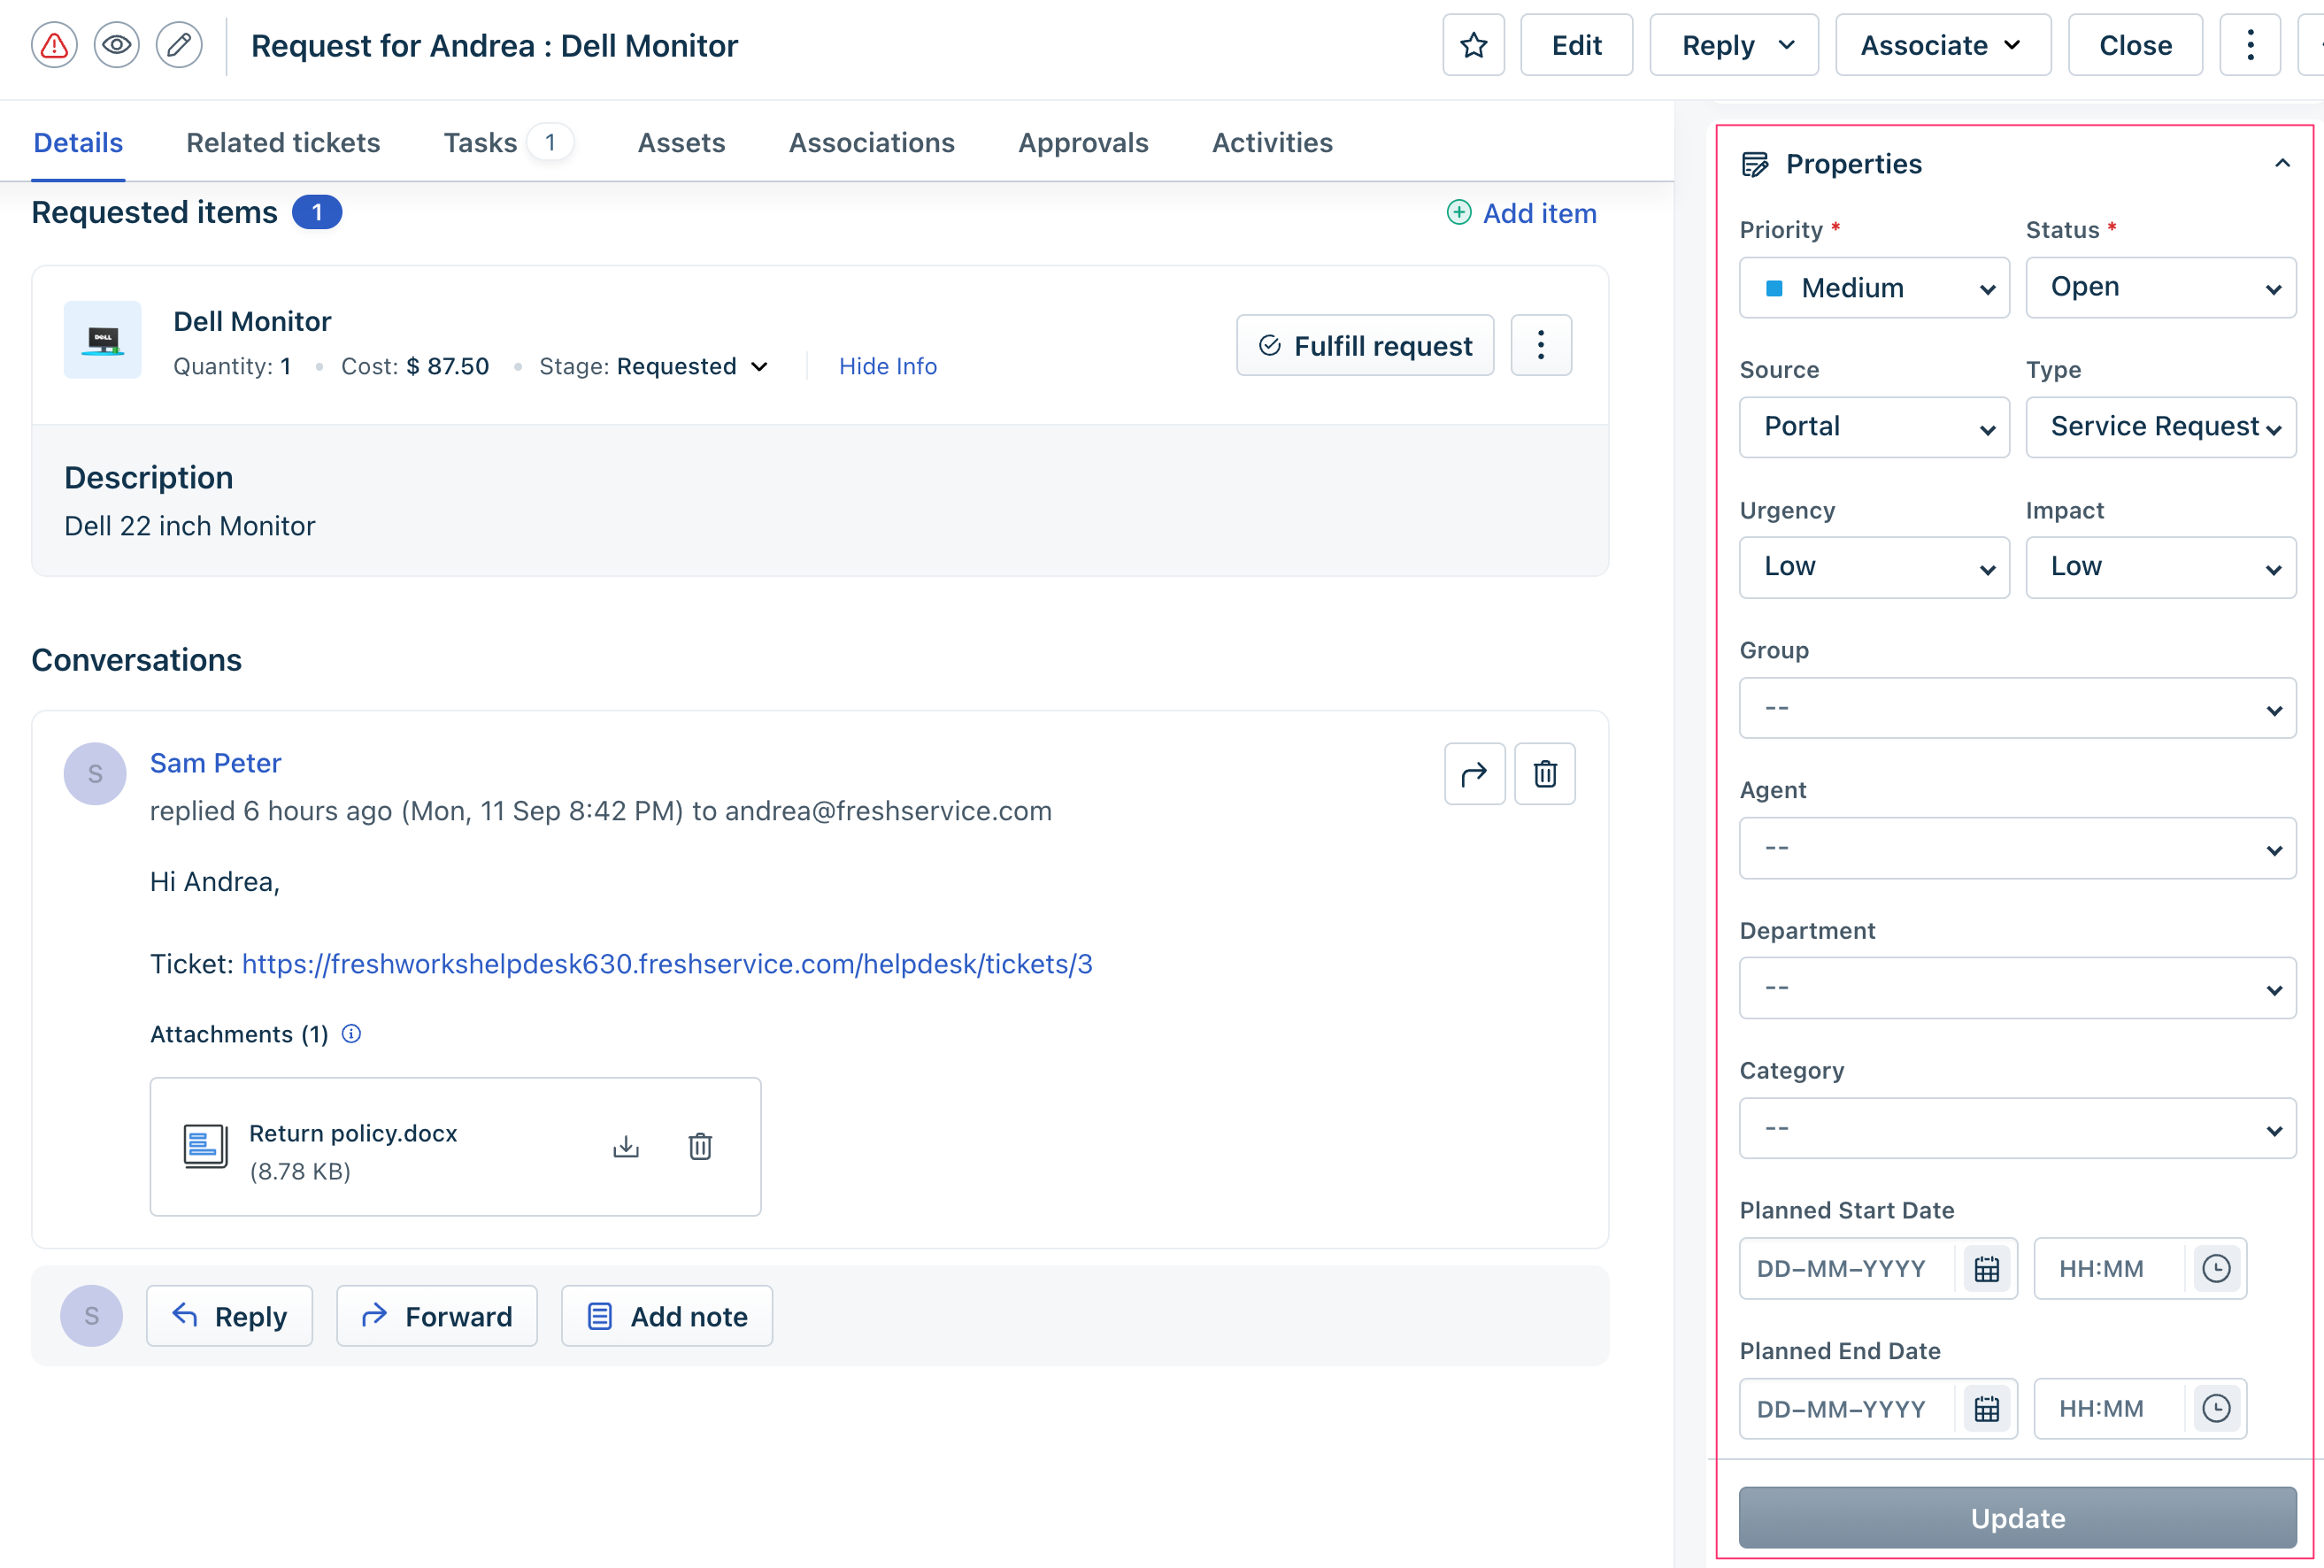Click the Planned End Date input field

tap(1848, 1409)
